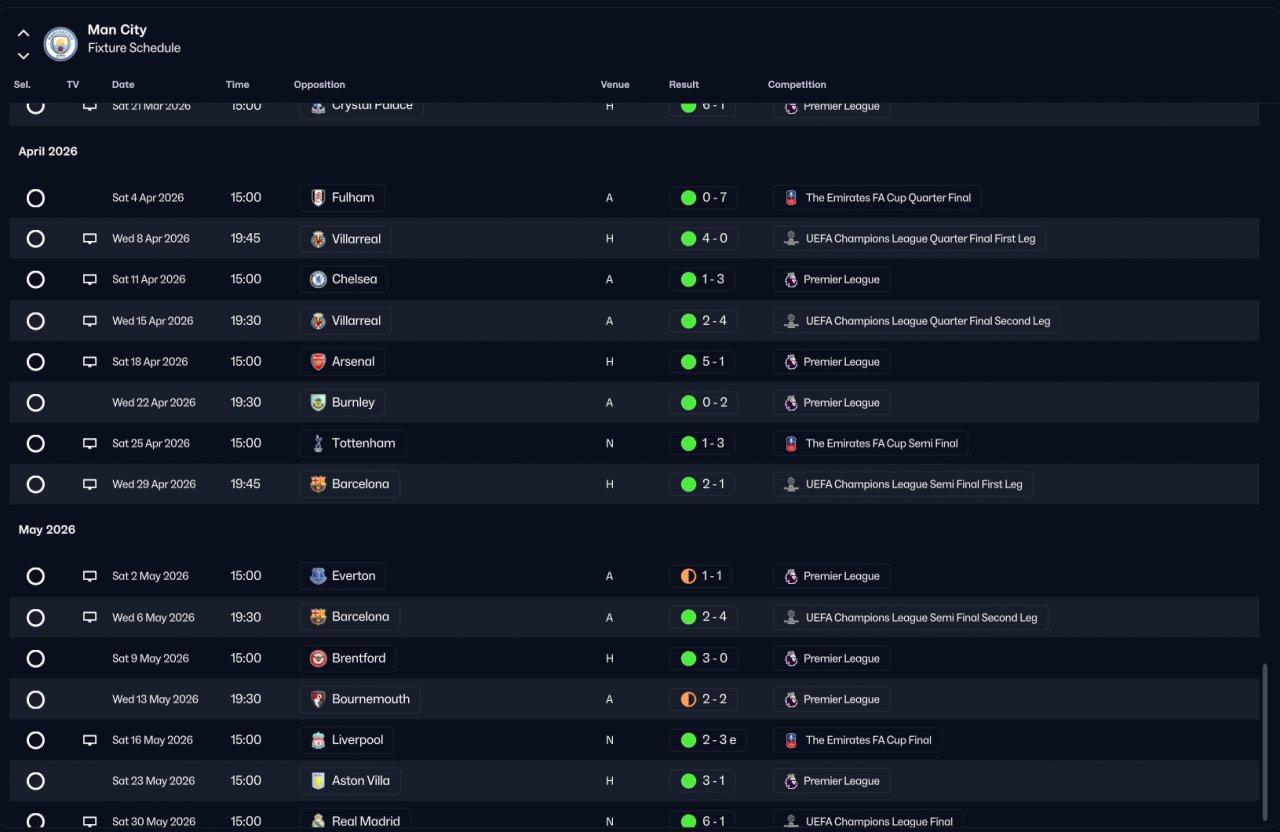Open the 0 - 7 result against Fulham
Screen dimensions: 1280x832
(x=703, y=198)
